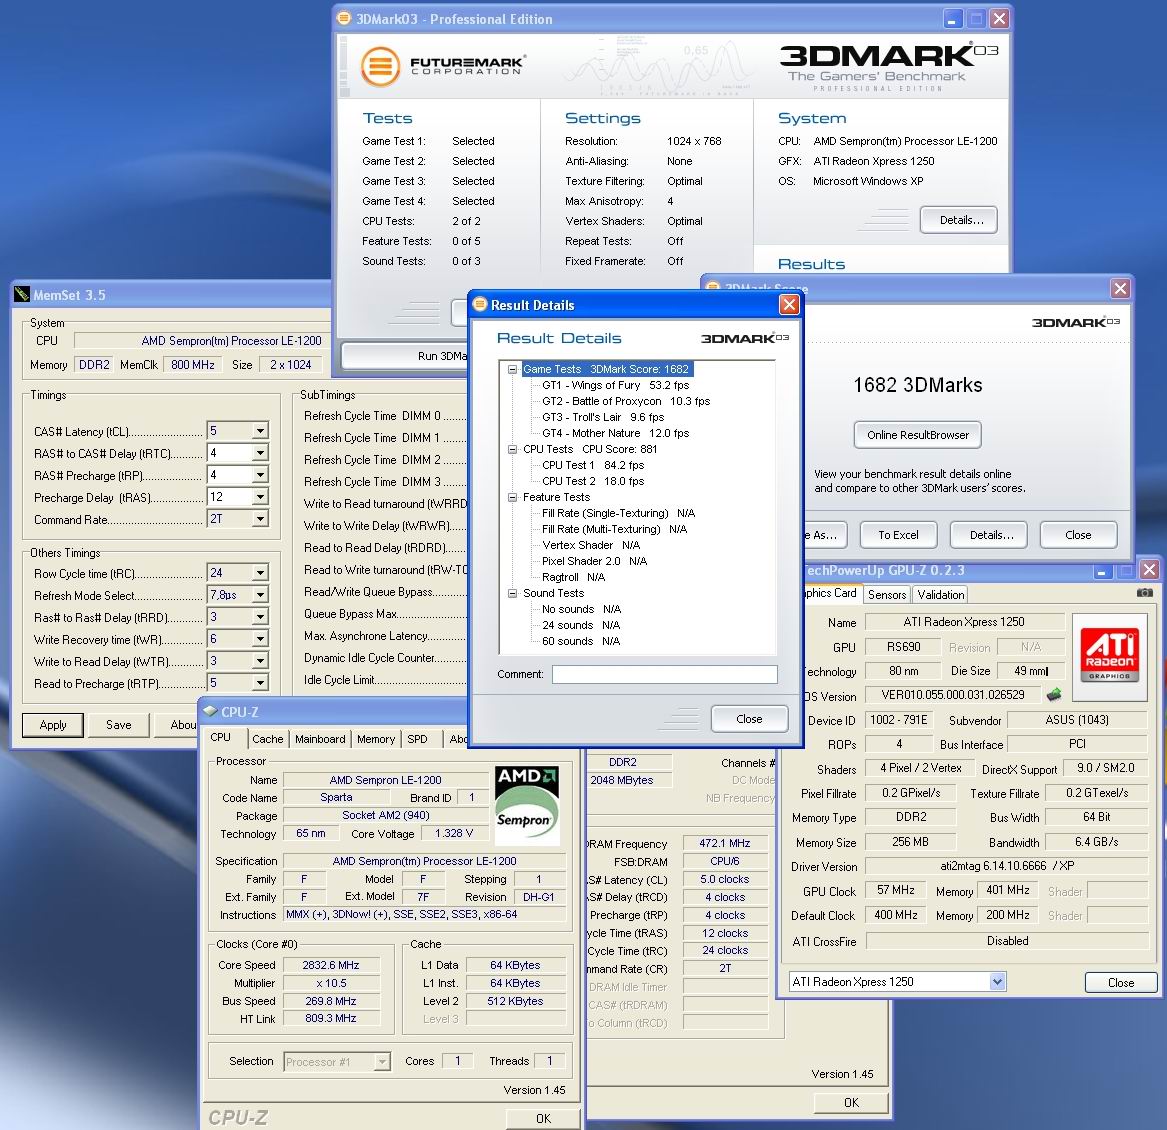Screen dimensions: 1167x1130
Task: Click the CPU-Z title bar icon
Action: tap(211, 711)
